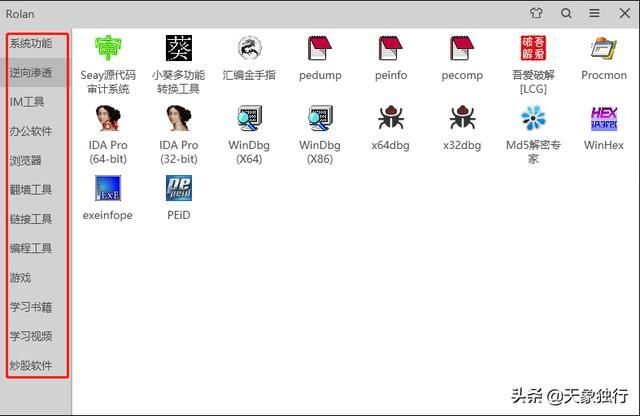Launch 汇编金手指 dragon icon
This screenshot has width=640, height=416.
point(249,48)
